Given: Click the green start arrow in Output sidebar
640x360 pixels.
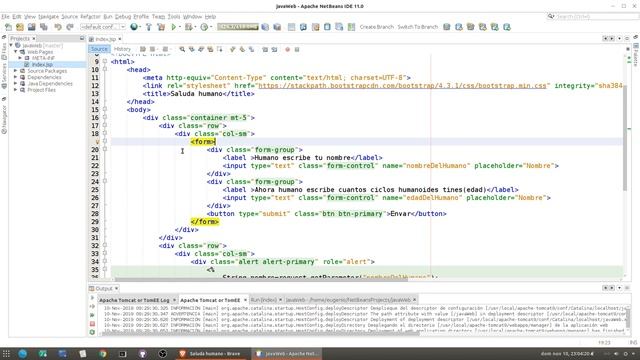Looking at the screenshot, I should 92,298.
